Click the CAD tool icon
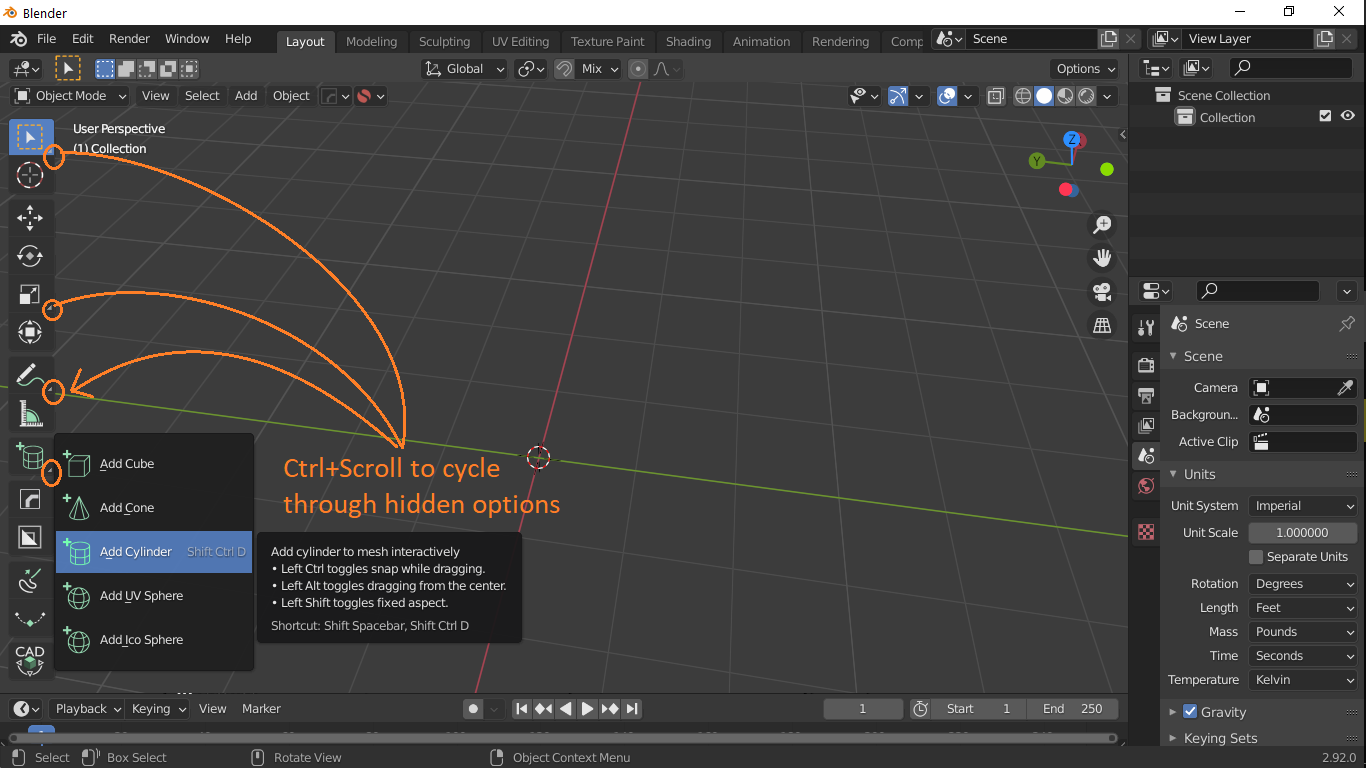This screenshot has height=768, width=1366. point(30,660)
